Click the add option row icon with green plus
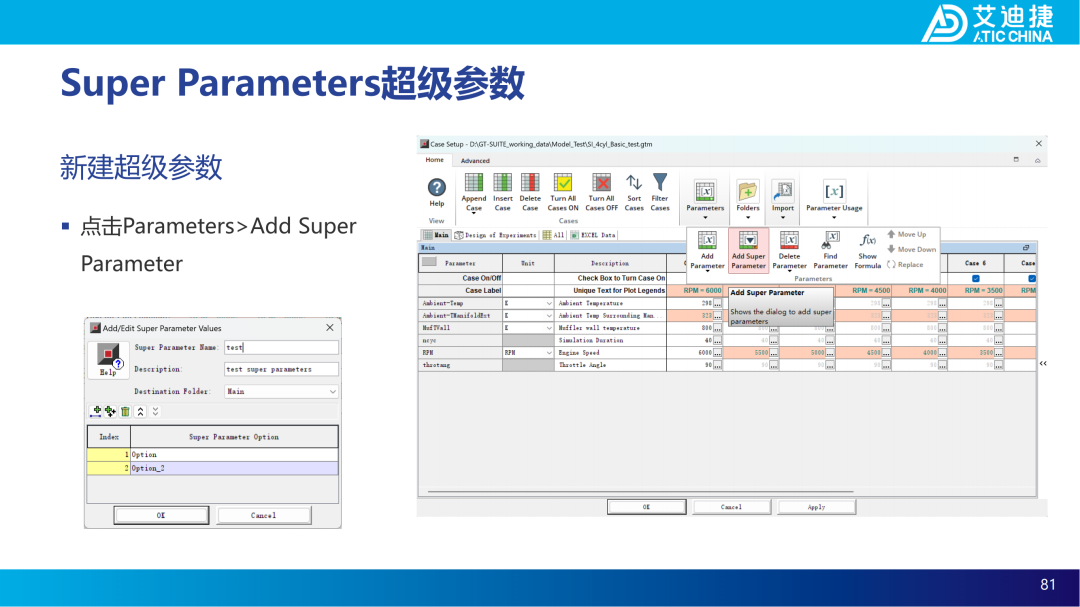Screen dimensions: 1080x607 tap(96, 411)
